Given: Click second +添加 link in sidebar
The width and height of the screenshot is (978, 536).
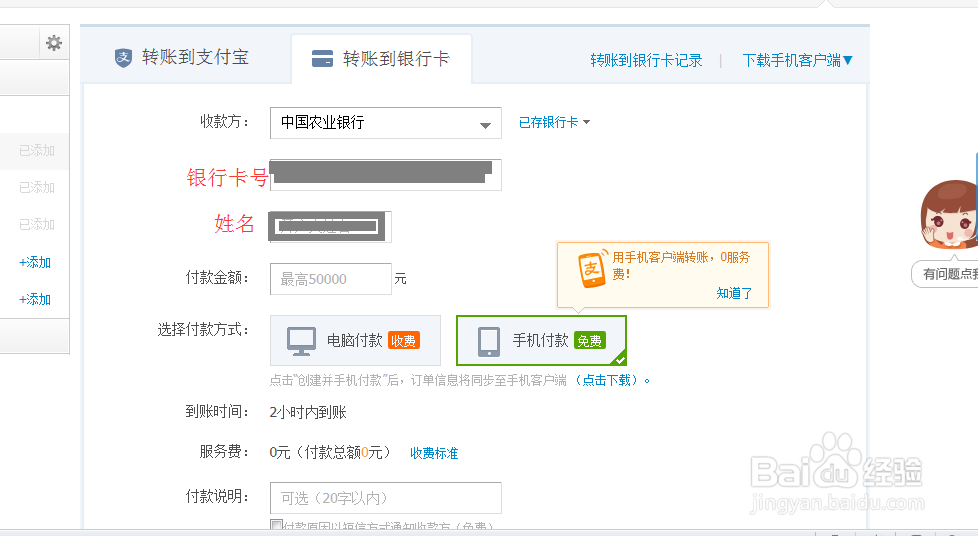Looking at the screenshot, I should tap(35, 299).
